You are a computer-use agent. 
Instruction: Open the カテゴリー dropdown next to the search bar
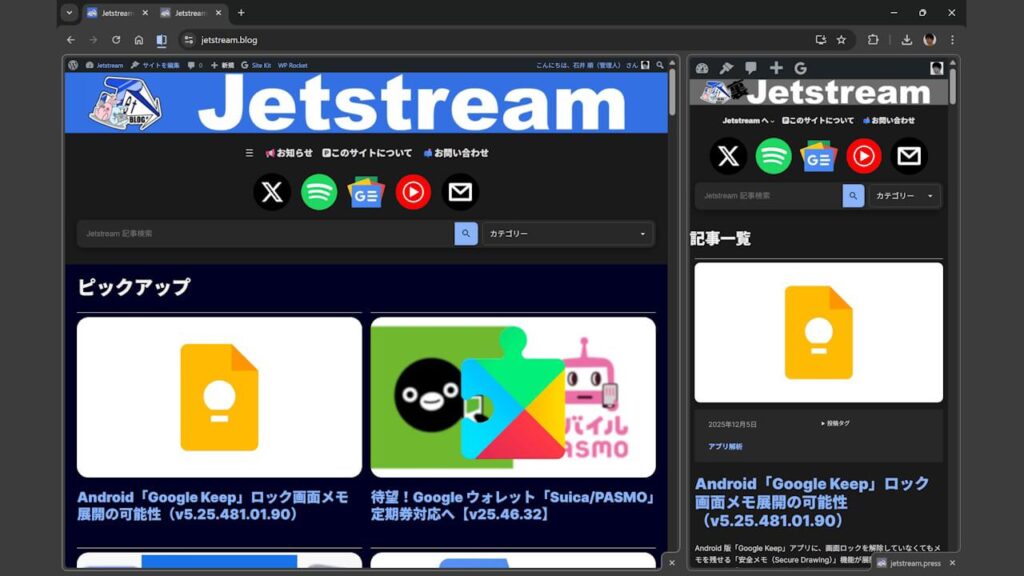click(x=567, y=233)
